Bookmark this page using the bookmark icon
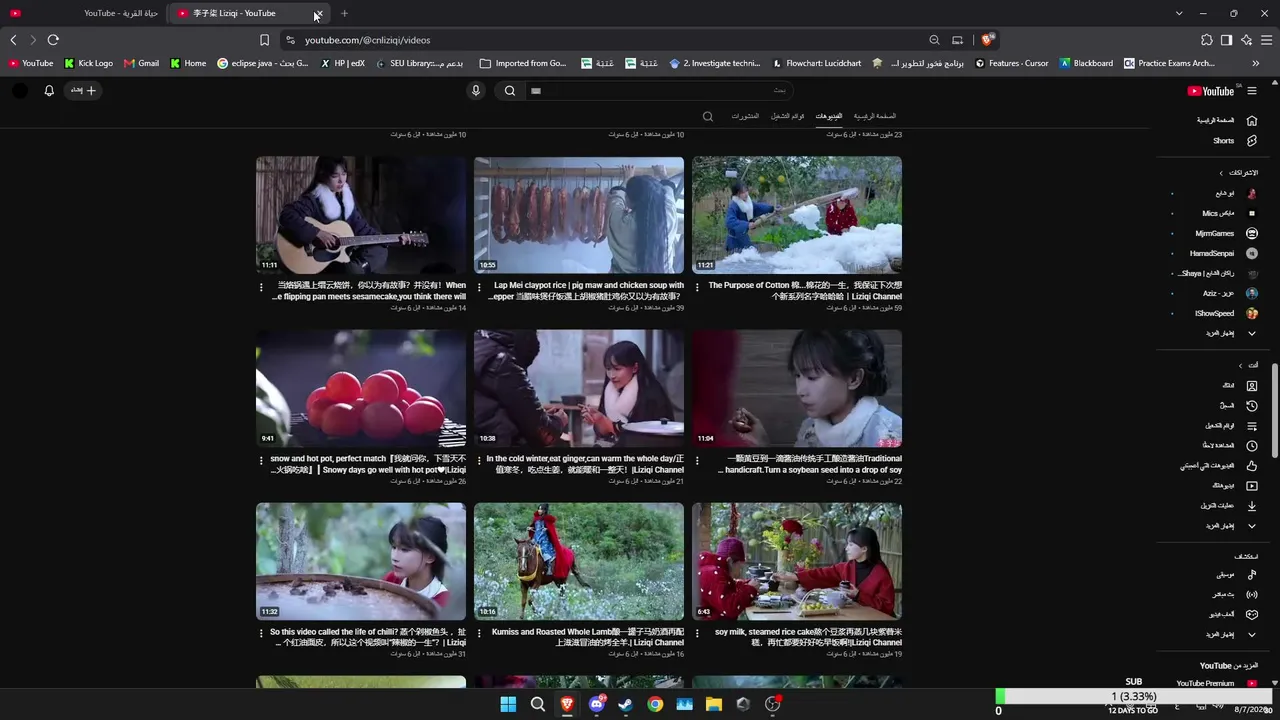1280x720 pixels. tap(264, 40)
